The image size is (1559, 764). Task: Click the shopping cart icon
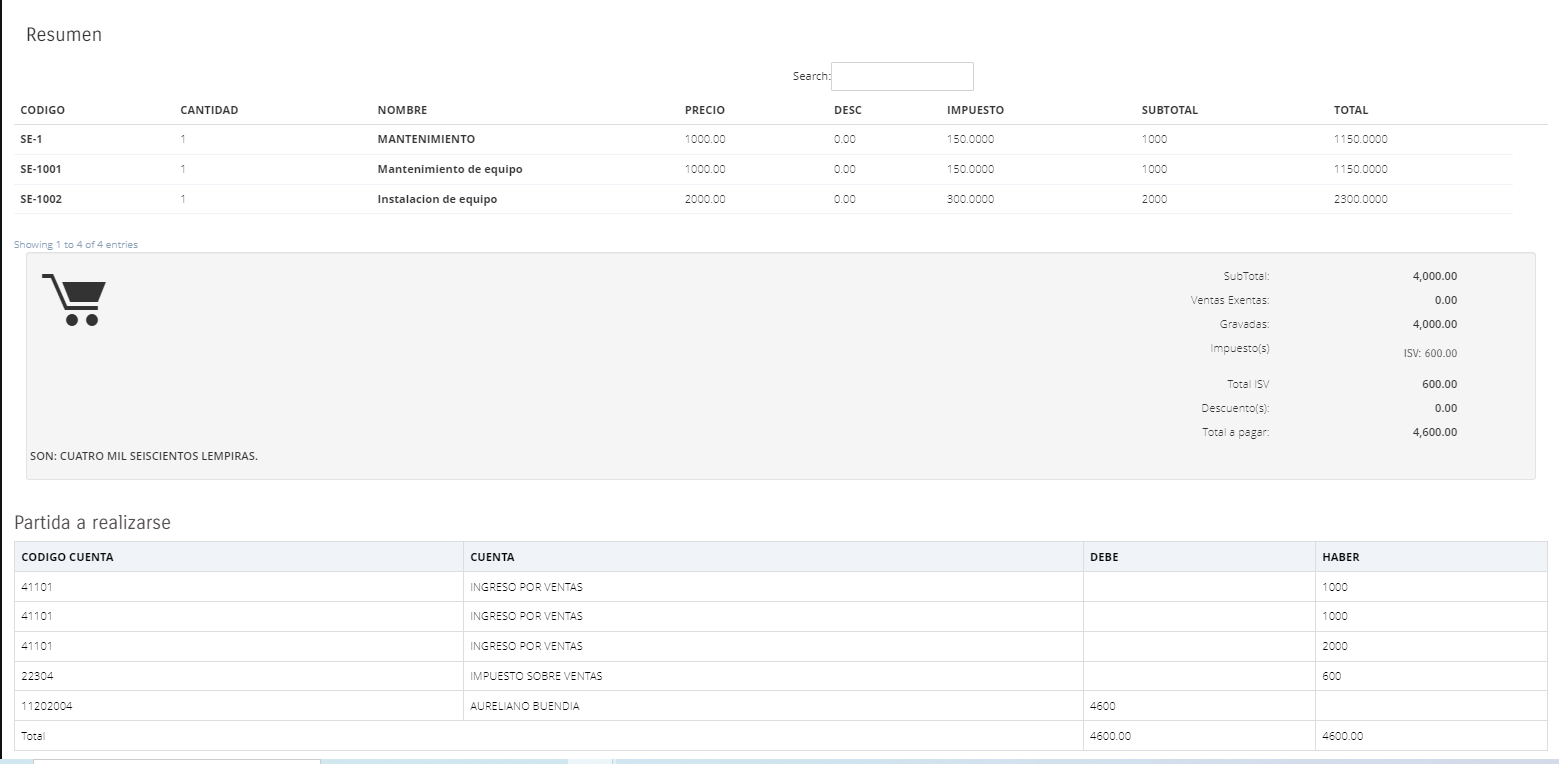pyautogui.click(x=73, y=299)
